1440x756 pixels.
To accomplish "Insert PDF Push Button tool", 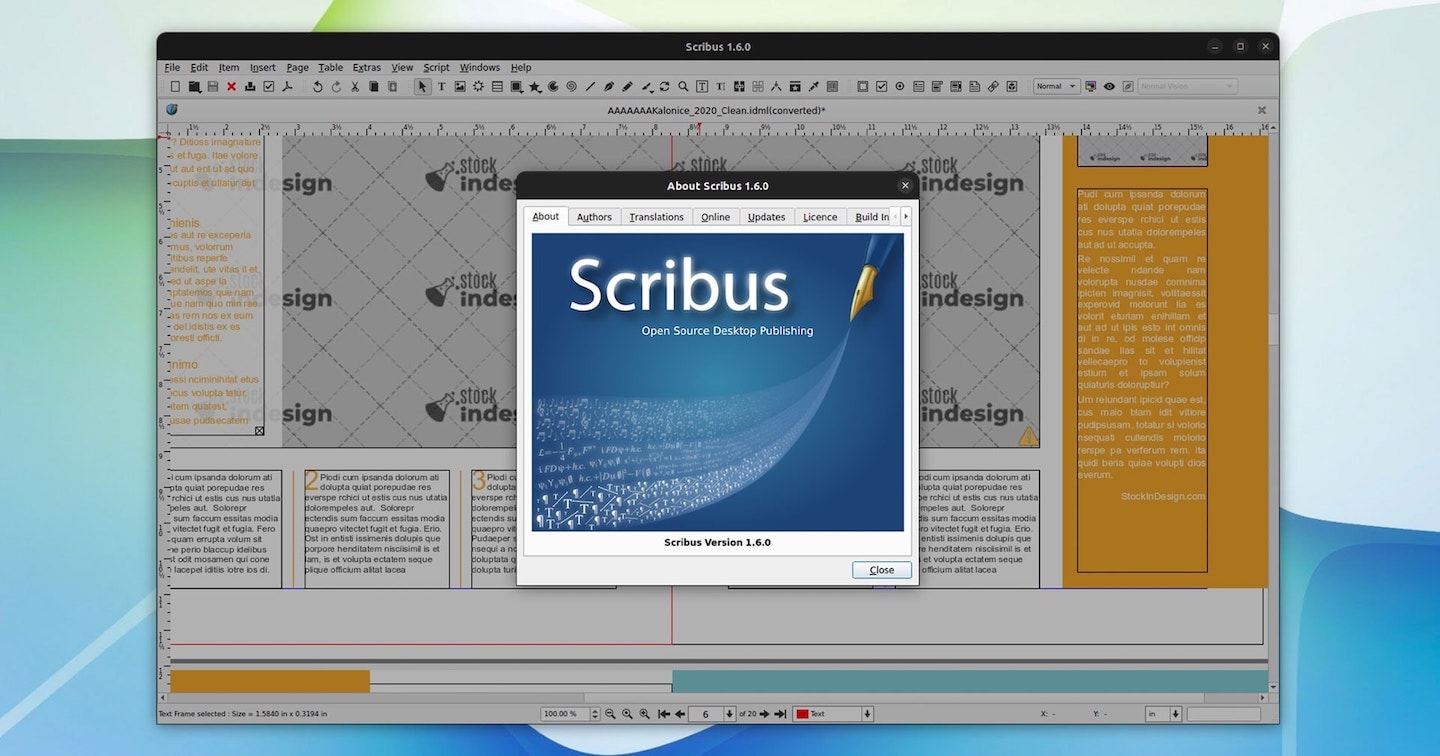I will click(x=862, y=87).
